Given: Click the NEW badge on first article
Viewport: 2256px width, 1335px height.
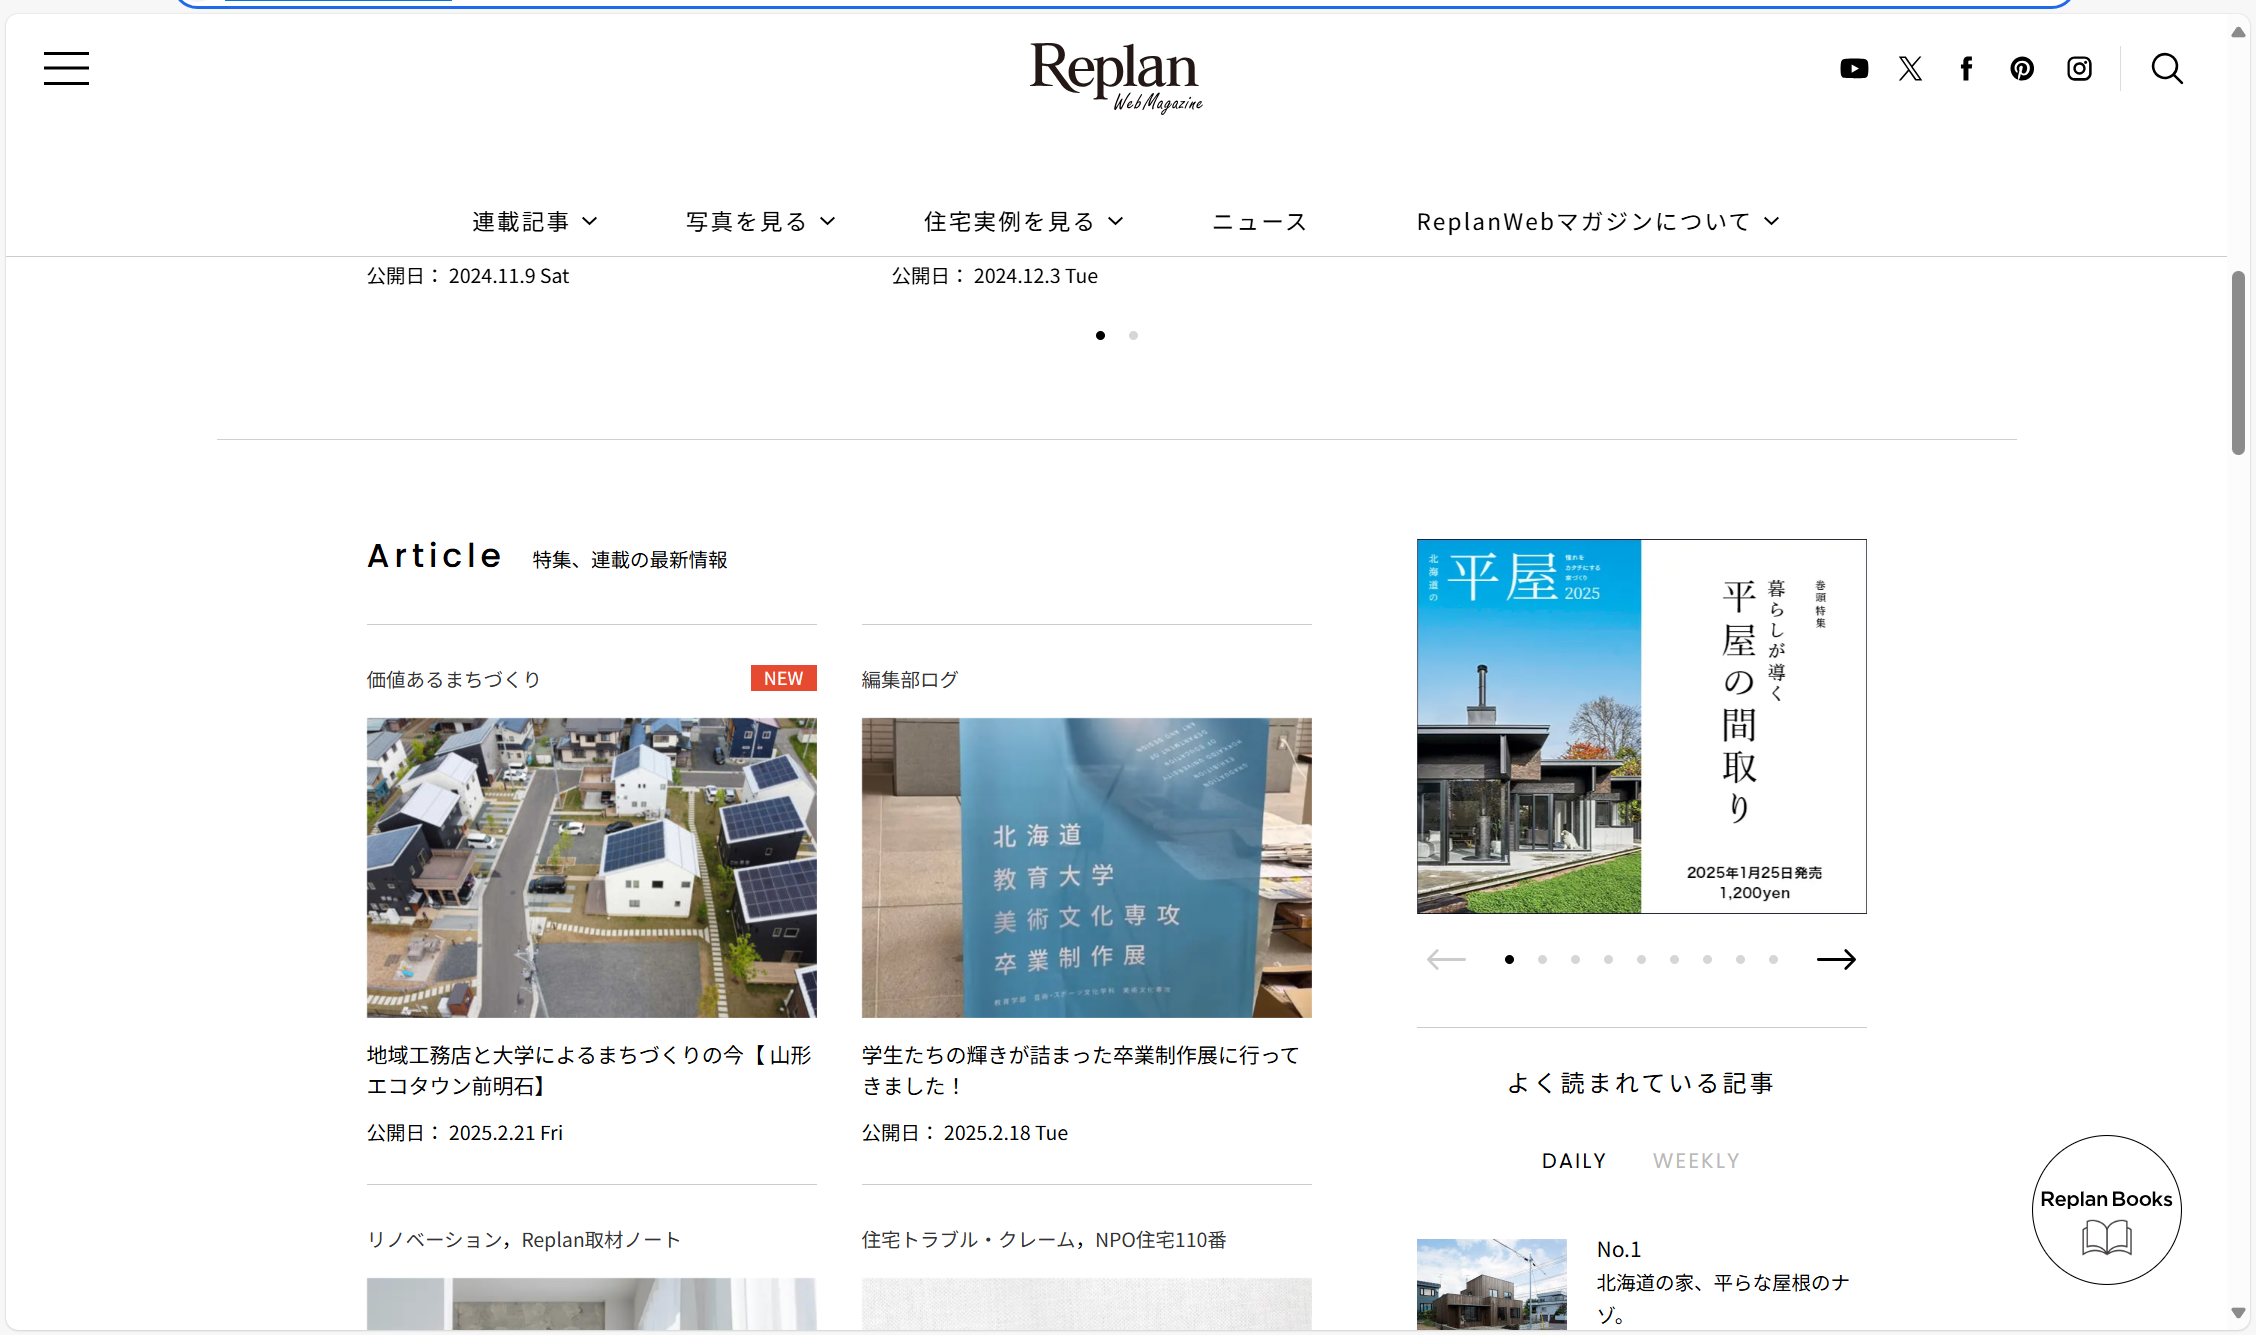Looking at the screenshot, I should (x=783, y=678).
